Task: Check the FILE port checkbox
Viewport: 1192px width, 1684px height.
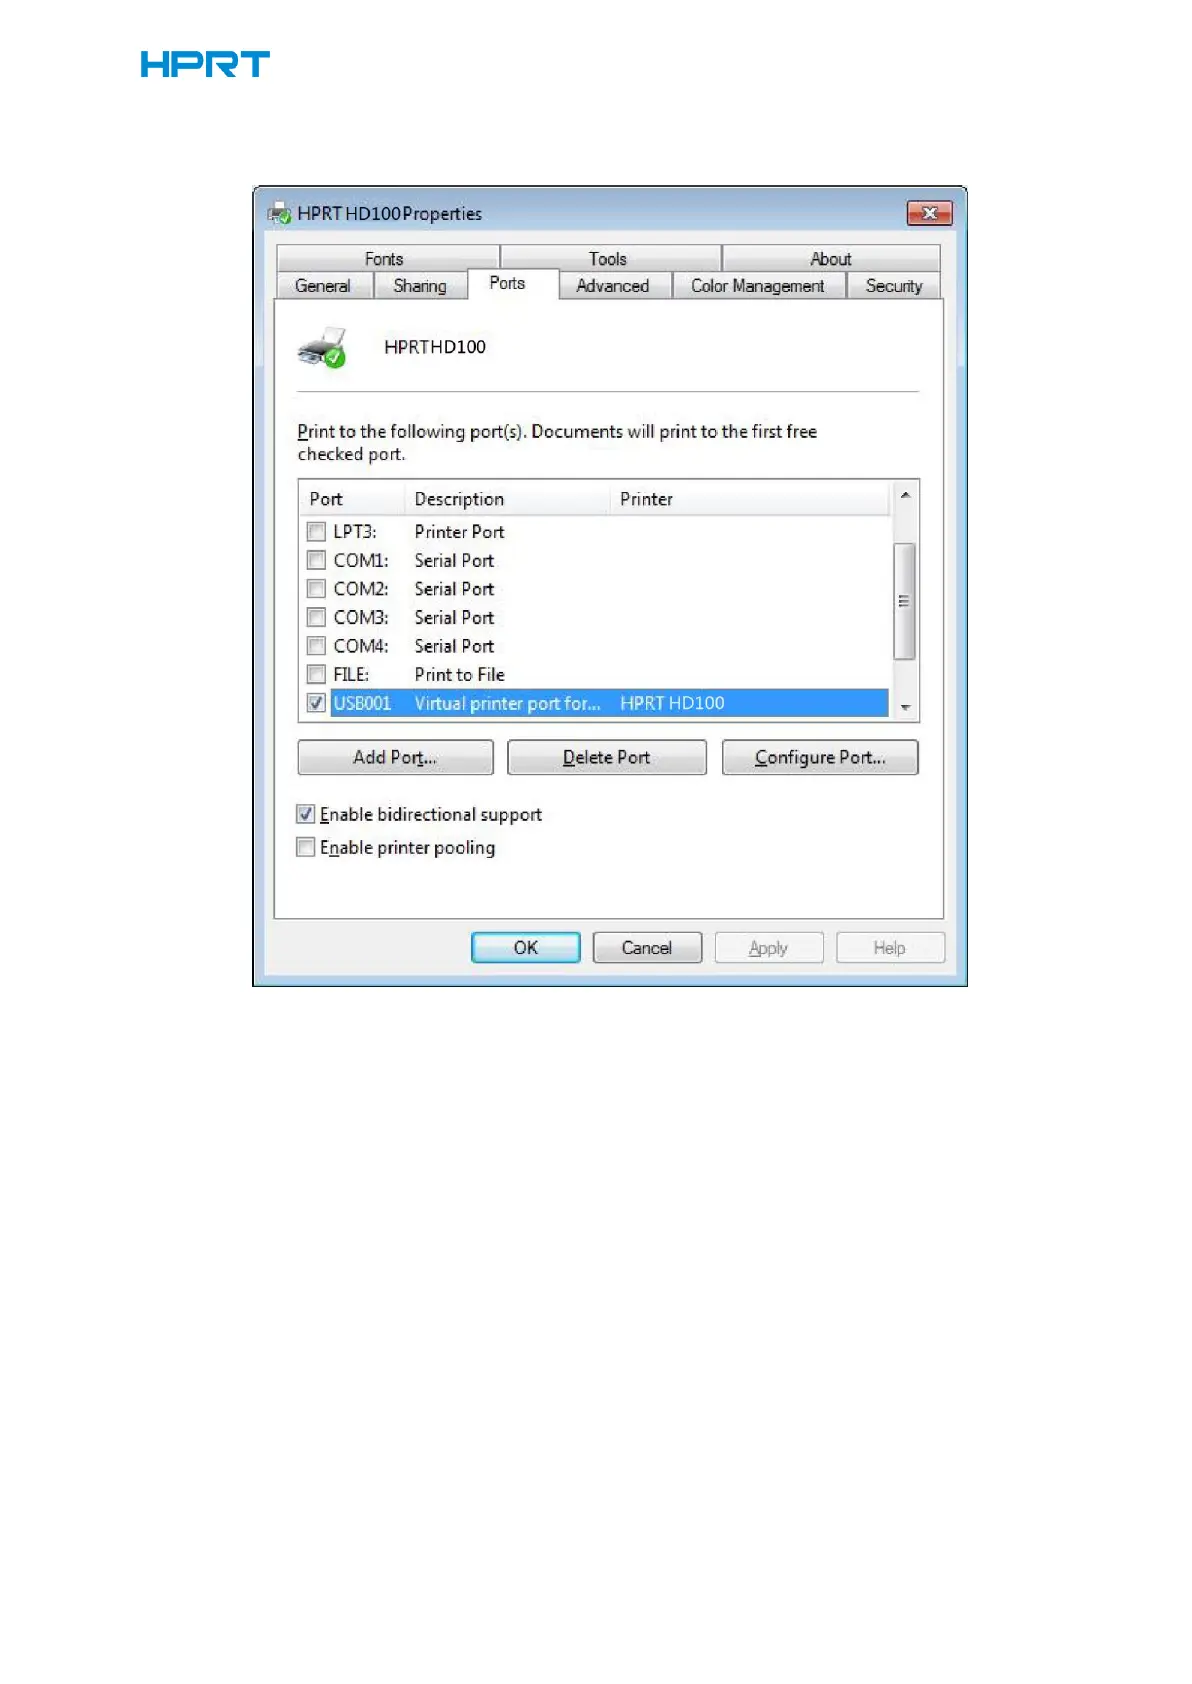Action: pyautogui.click(x=316, y=674)
